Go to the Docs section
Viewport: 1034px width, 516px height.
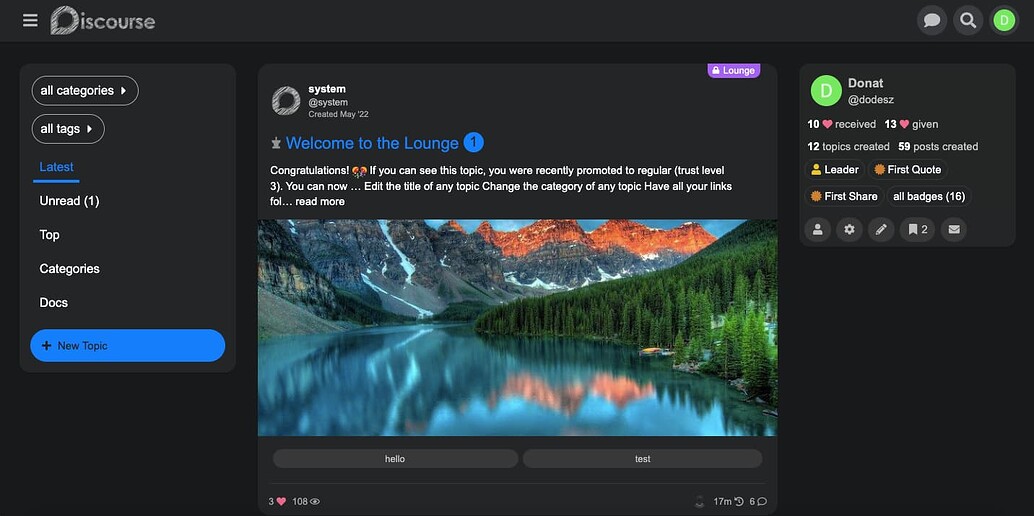54,303
